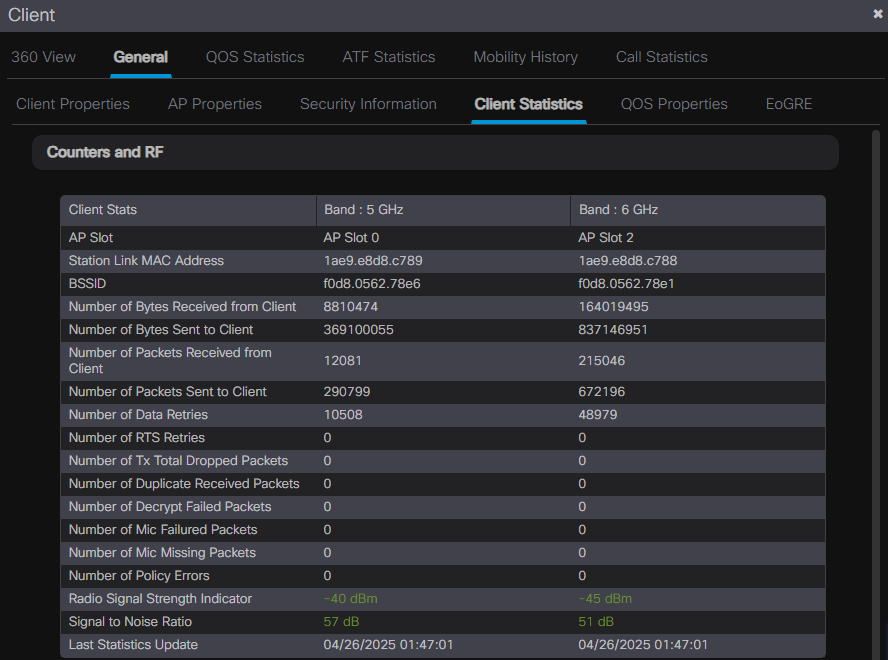
Task: Open the QOS Statistics tab
Action: [254, 57]
